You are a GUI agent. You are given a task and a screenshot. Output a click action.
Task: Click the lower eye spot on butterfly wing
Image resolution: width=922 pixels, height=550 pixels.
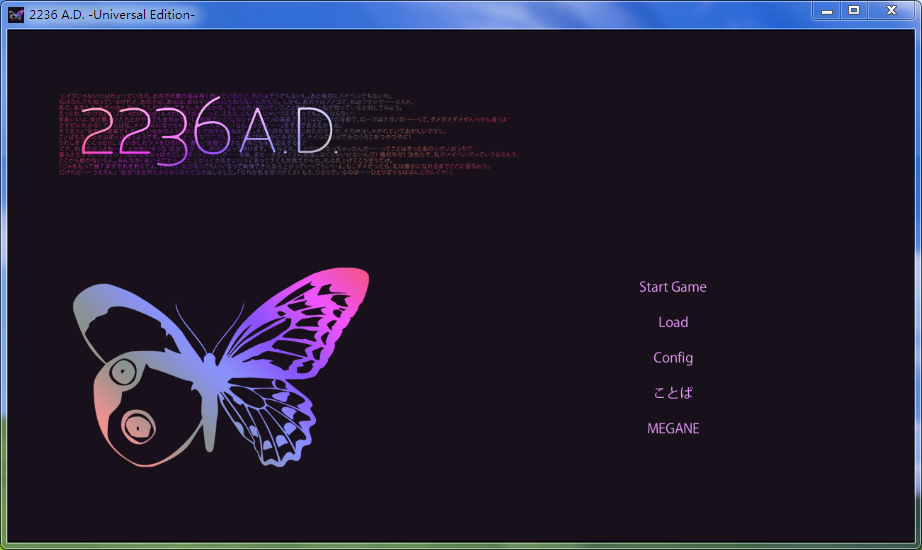[x=137, y=426]
